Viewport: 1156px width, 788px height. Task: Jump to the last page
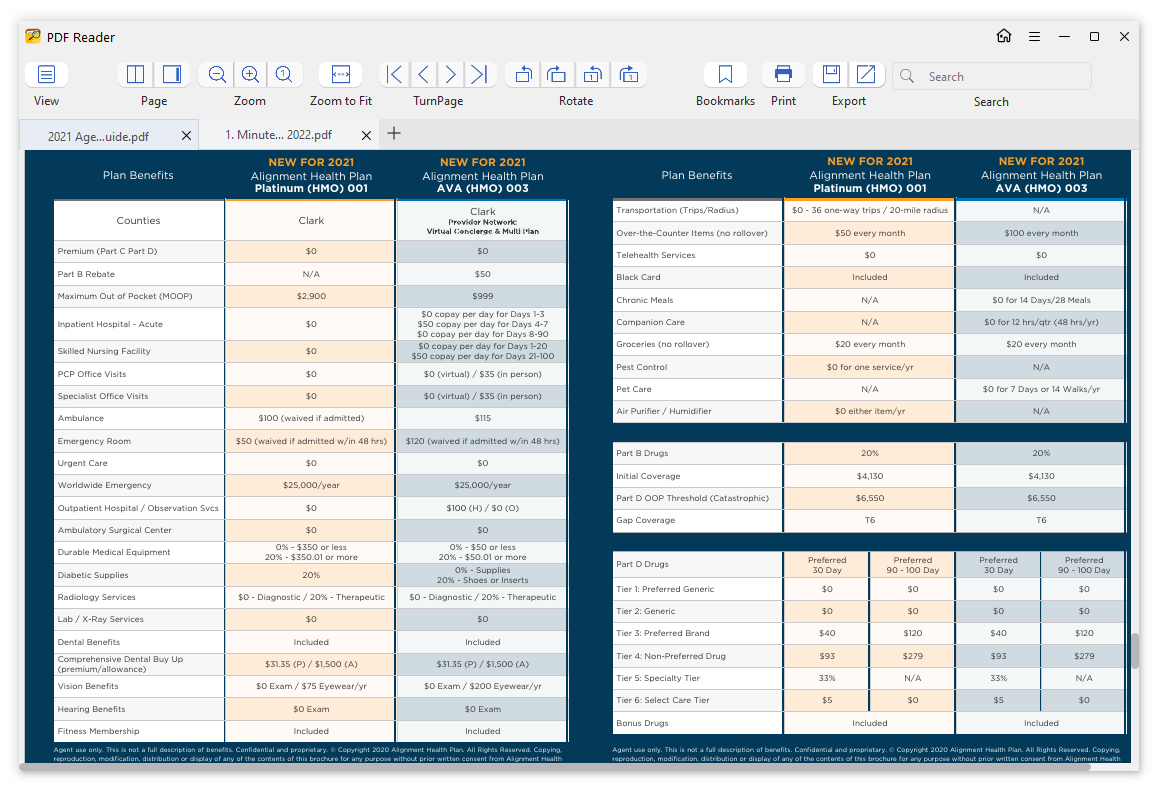pos(479,74)
